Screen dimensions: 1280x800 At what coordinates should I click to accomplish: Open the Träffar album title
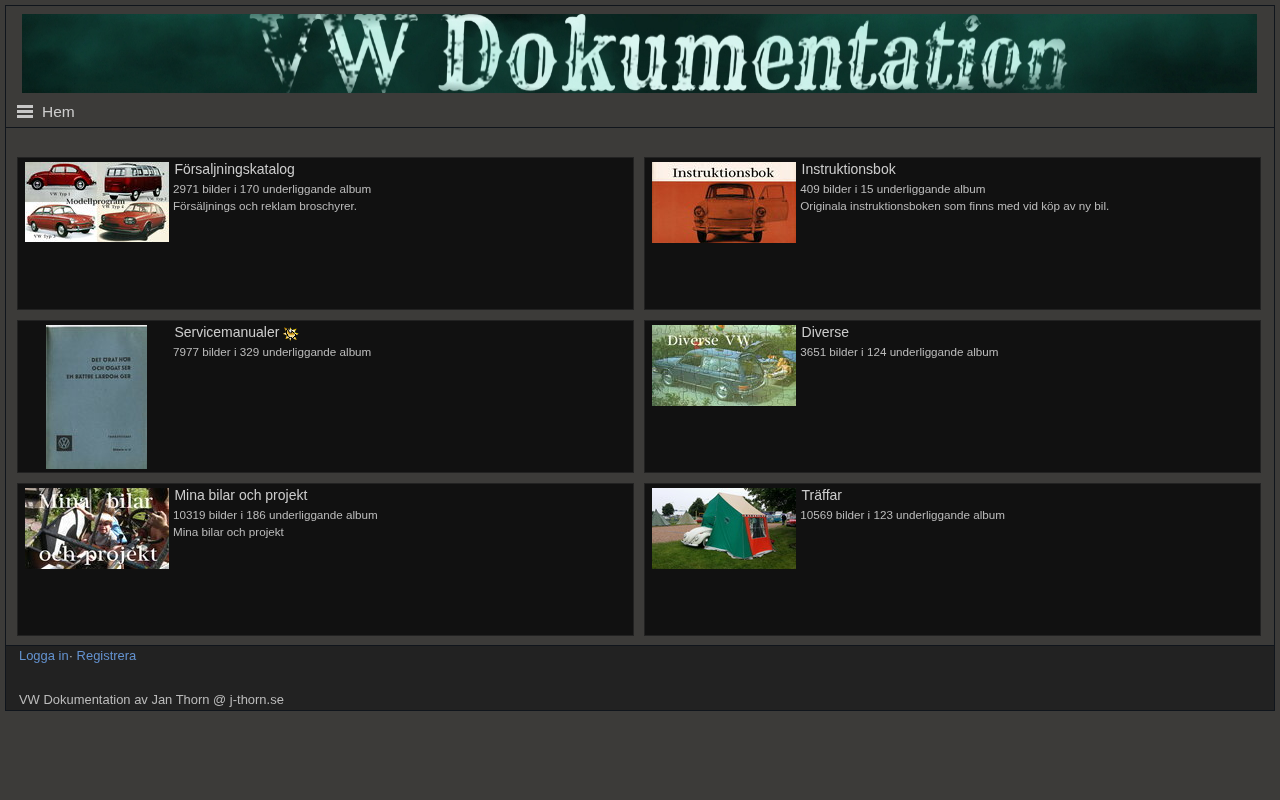click(821, 495)
